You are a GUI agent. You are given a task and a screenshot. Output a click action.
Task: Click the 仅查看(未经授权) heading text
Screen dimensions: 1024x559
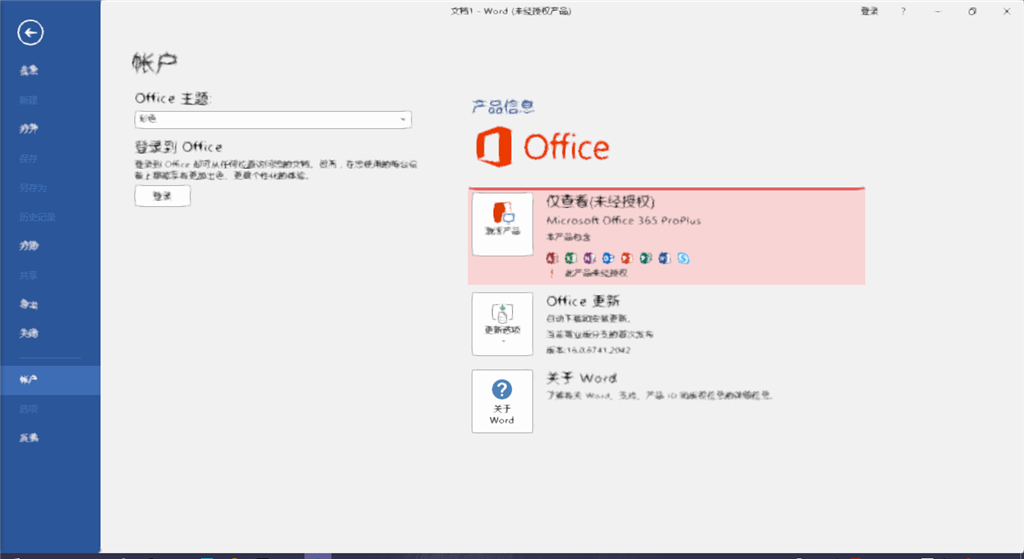point(600,202)
